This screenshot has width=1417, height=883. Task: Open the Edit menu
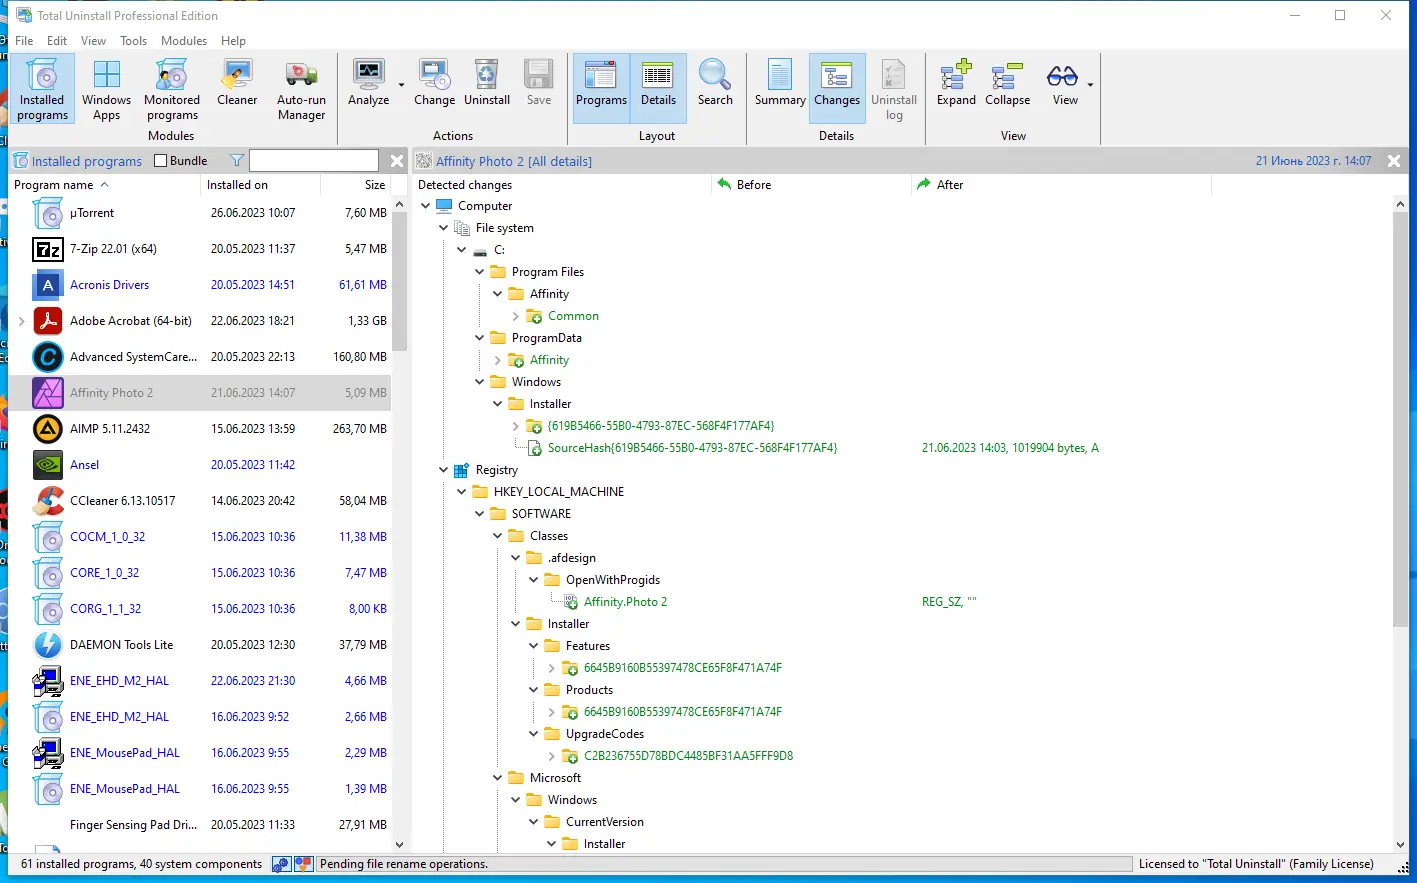[57, 41]
